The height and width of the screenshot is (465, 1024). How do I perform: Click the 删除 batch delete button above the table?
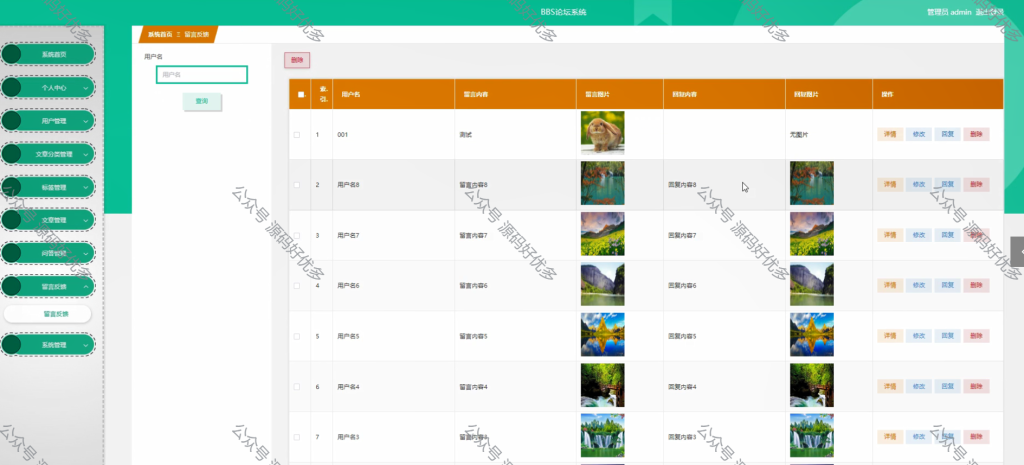click(x=297, y=60)
